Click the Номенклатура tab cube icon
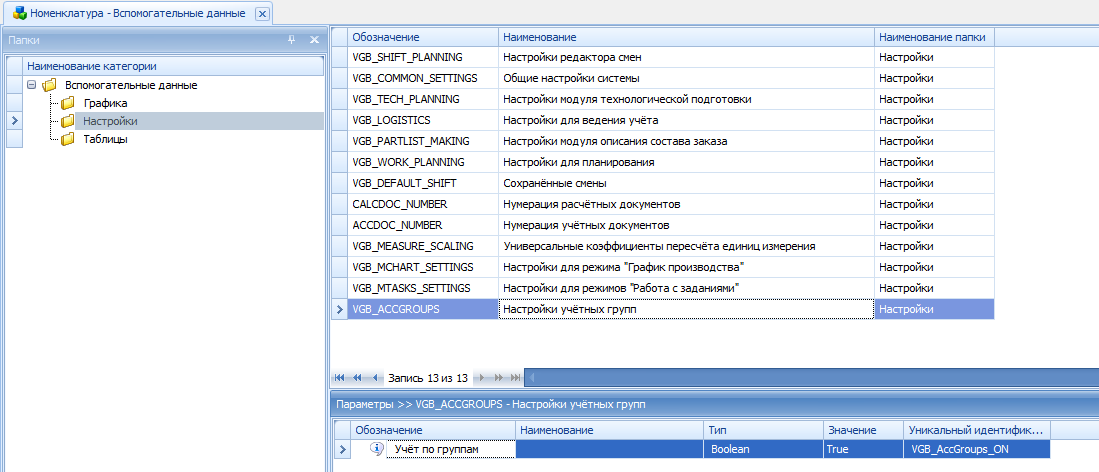This screenshot has height=472, width=1099. pyautogui.click(x=20, y=14)
